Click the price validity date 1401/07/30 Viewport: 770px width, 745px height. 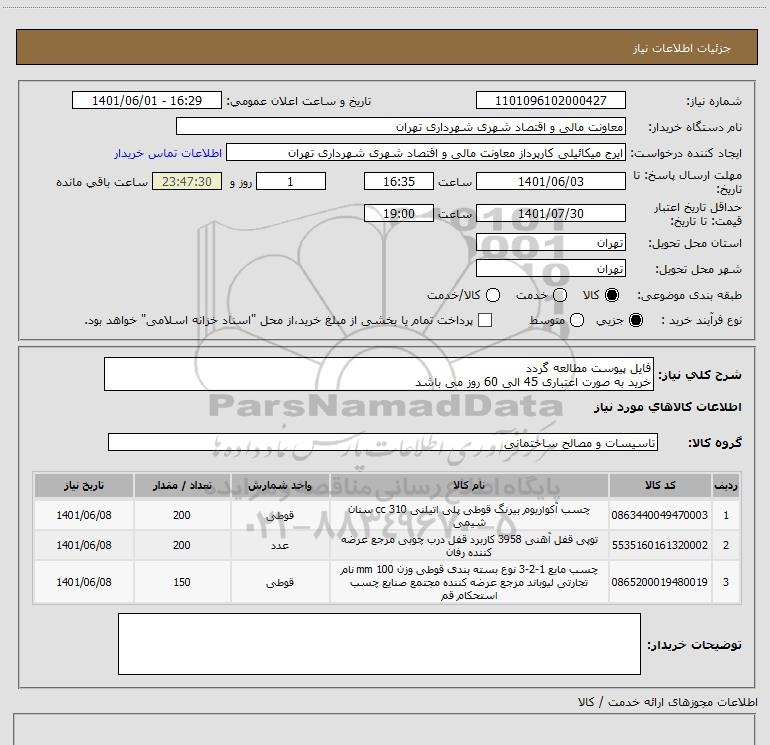click(550, 213)
